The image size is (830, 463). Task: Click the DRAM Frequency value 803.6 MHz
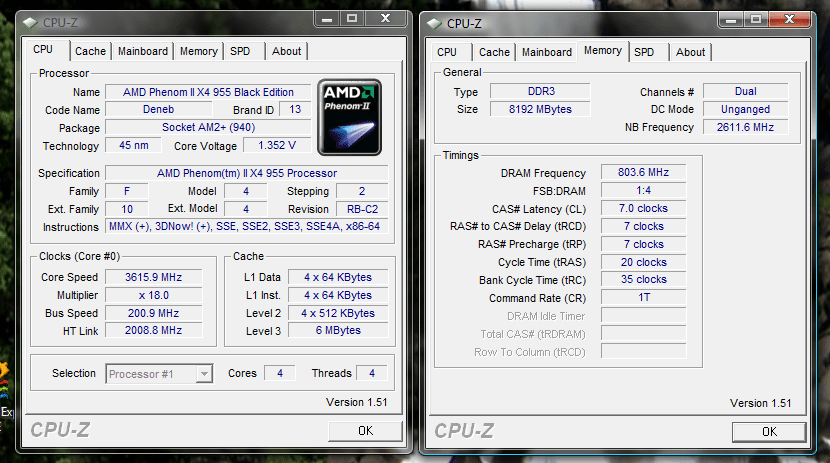(x=643, y=172)
